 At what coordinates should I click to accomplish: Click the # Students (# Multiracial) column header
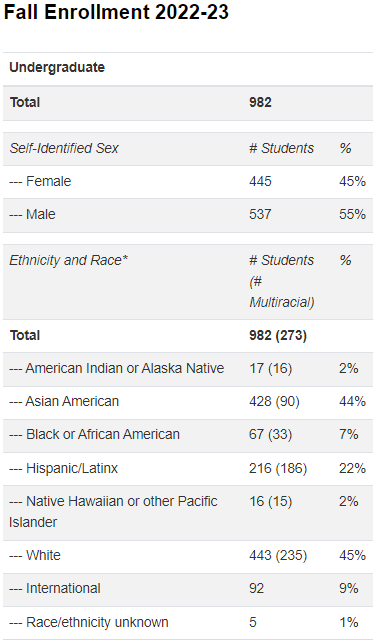282,281
